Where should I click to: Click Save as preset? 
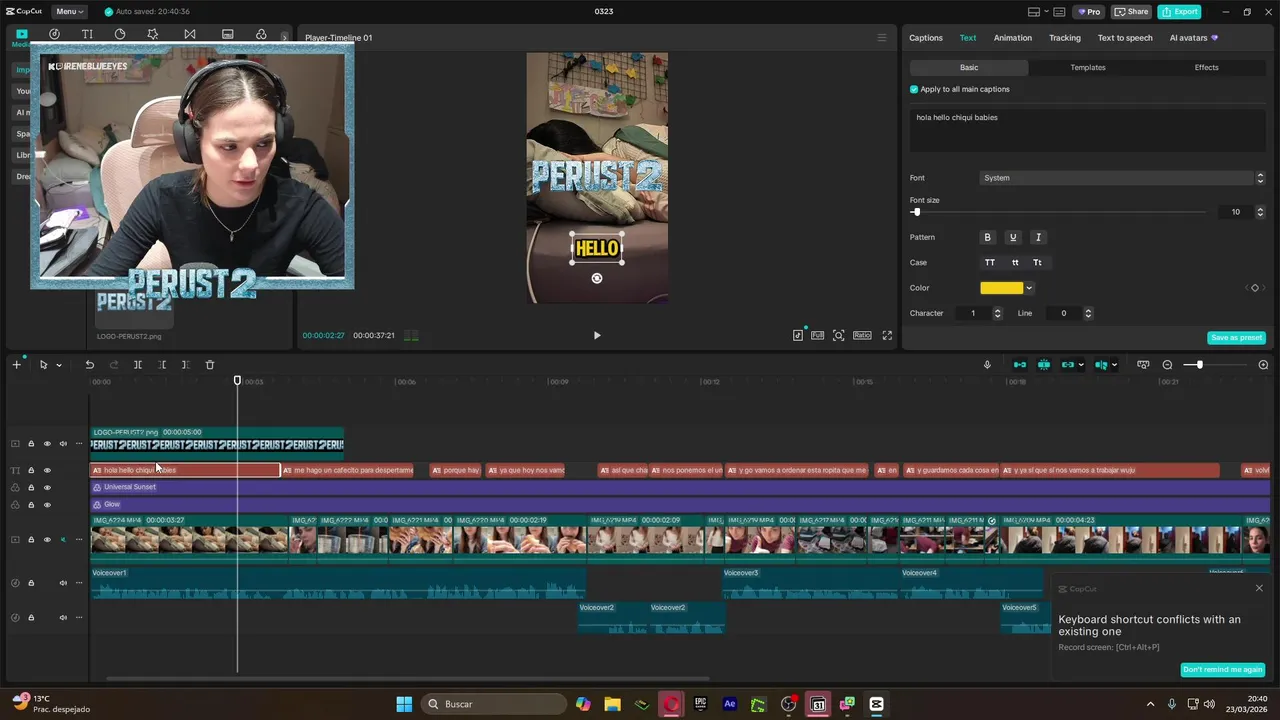[x=1236, y=338]
